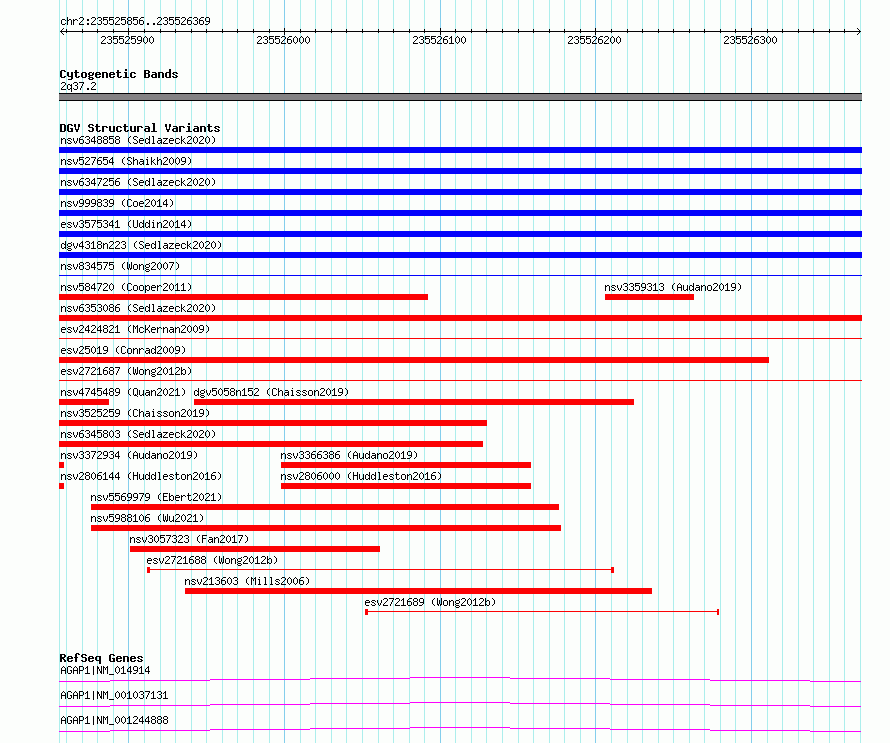This screenshot has width=890, height=743.
Task: Open nsv5988106 (Wu2021) label
Action: [147, 518]
